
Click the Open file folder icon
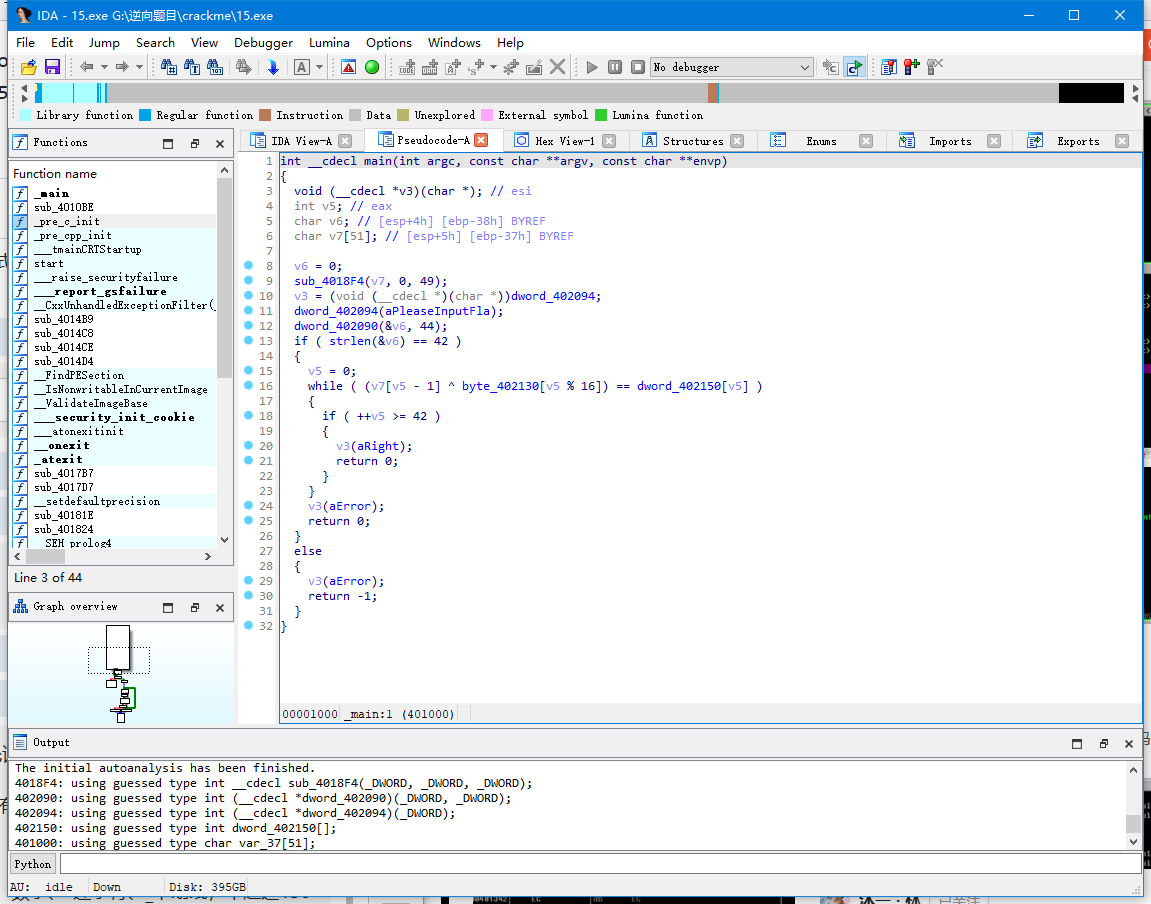coord(29,67)
